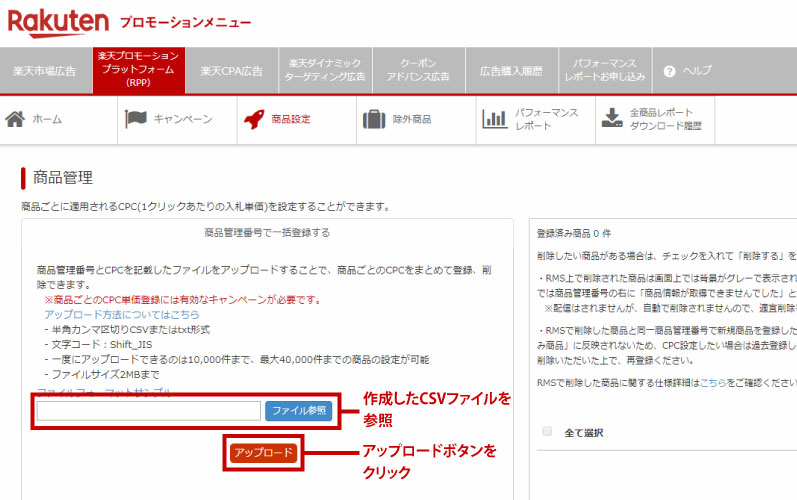Toggle the 全て選択 checkbox
This screenshot has height=500, width=797.
click(547, 431)
